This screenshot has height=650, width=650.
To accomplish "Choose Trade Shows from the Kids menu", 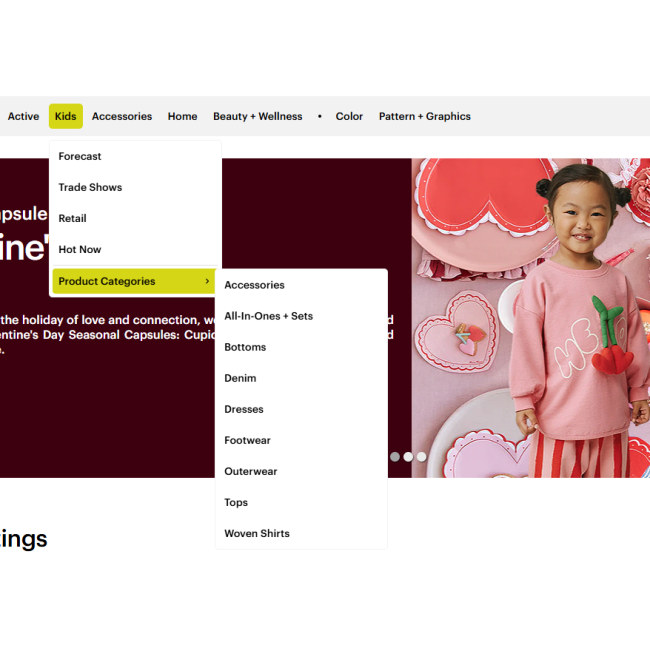I will click(x=90, y=187).
